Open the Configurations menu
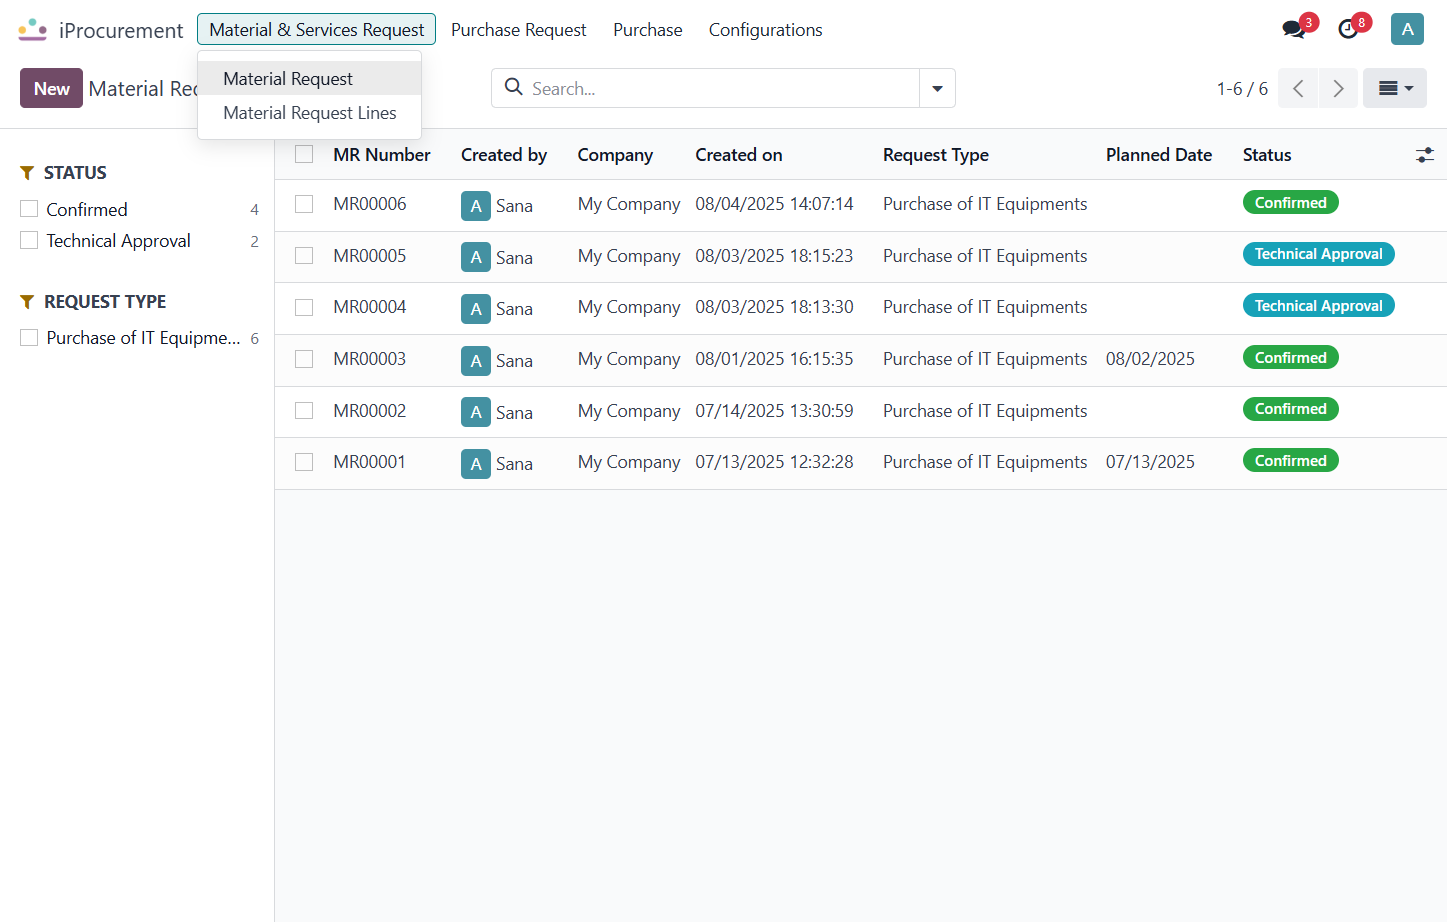Screen dimensions: 1447x922 [x=766, y=30]
